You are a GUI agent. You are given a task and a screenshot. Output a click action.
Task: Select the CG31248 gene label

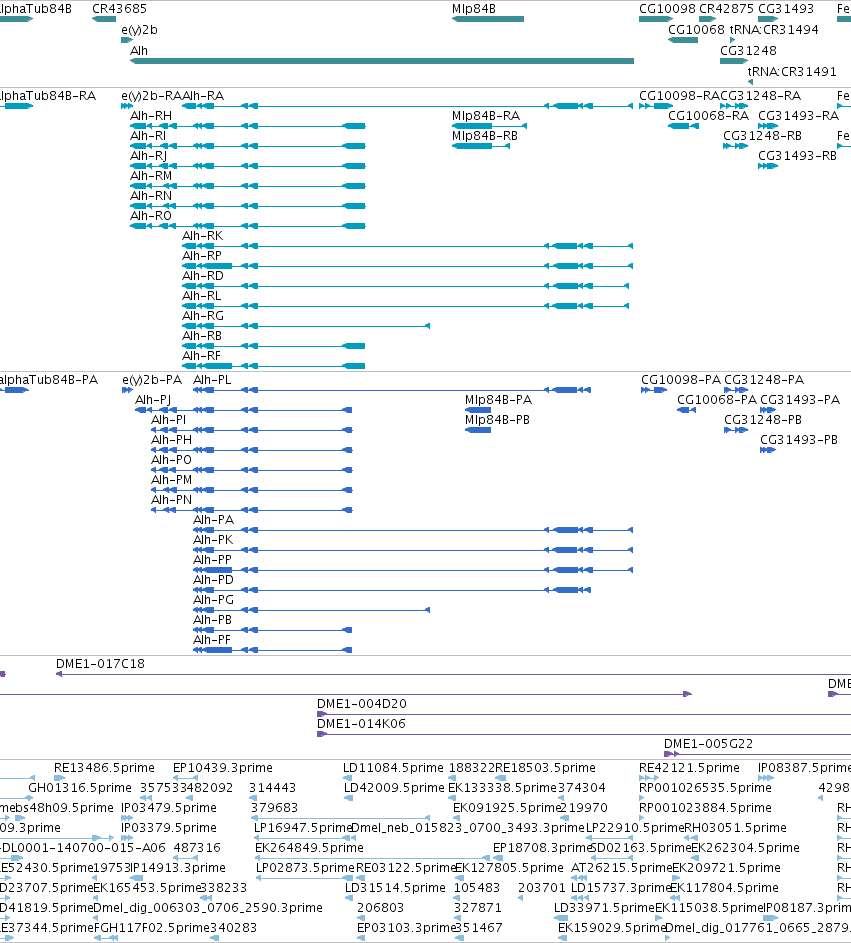click(748, 51)
